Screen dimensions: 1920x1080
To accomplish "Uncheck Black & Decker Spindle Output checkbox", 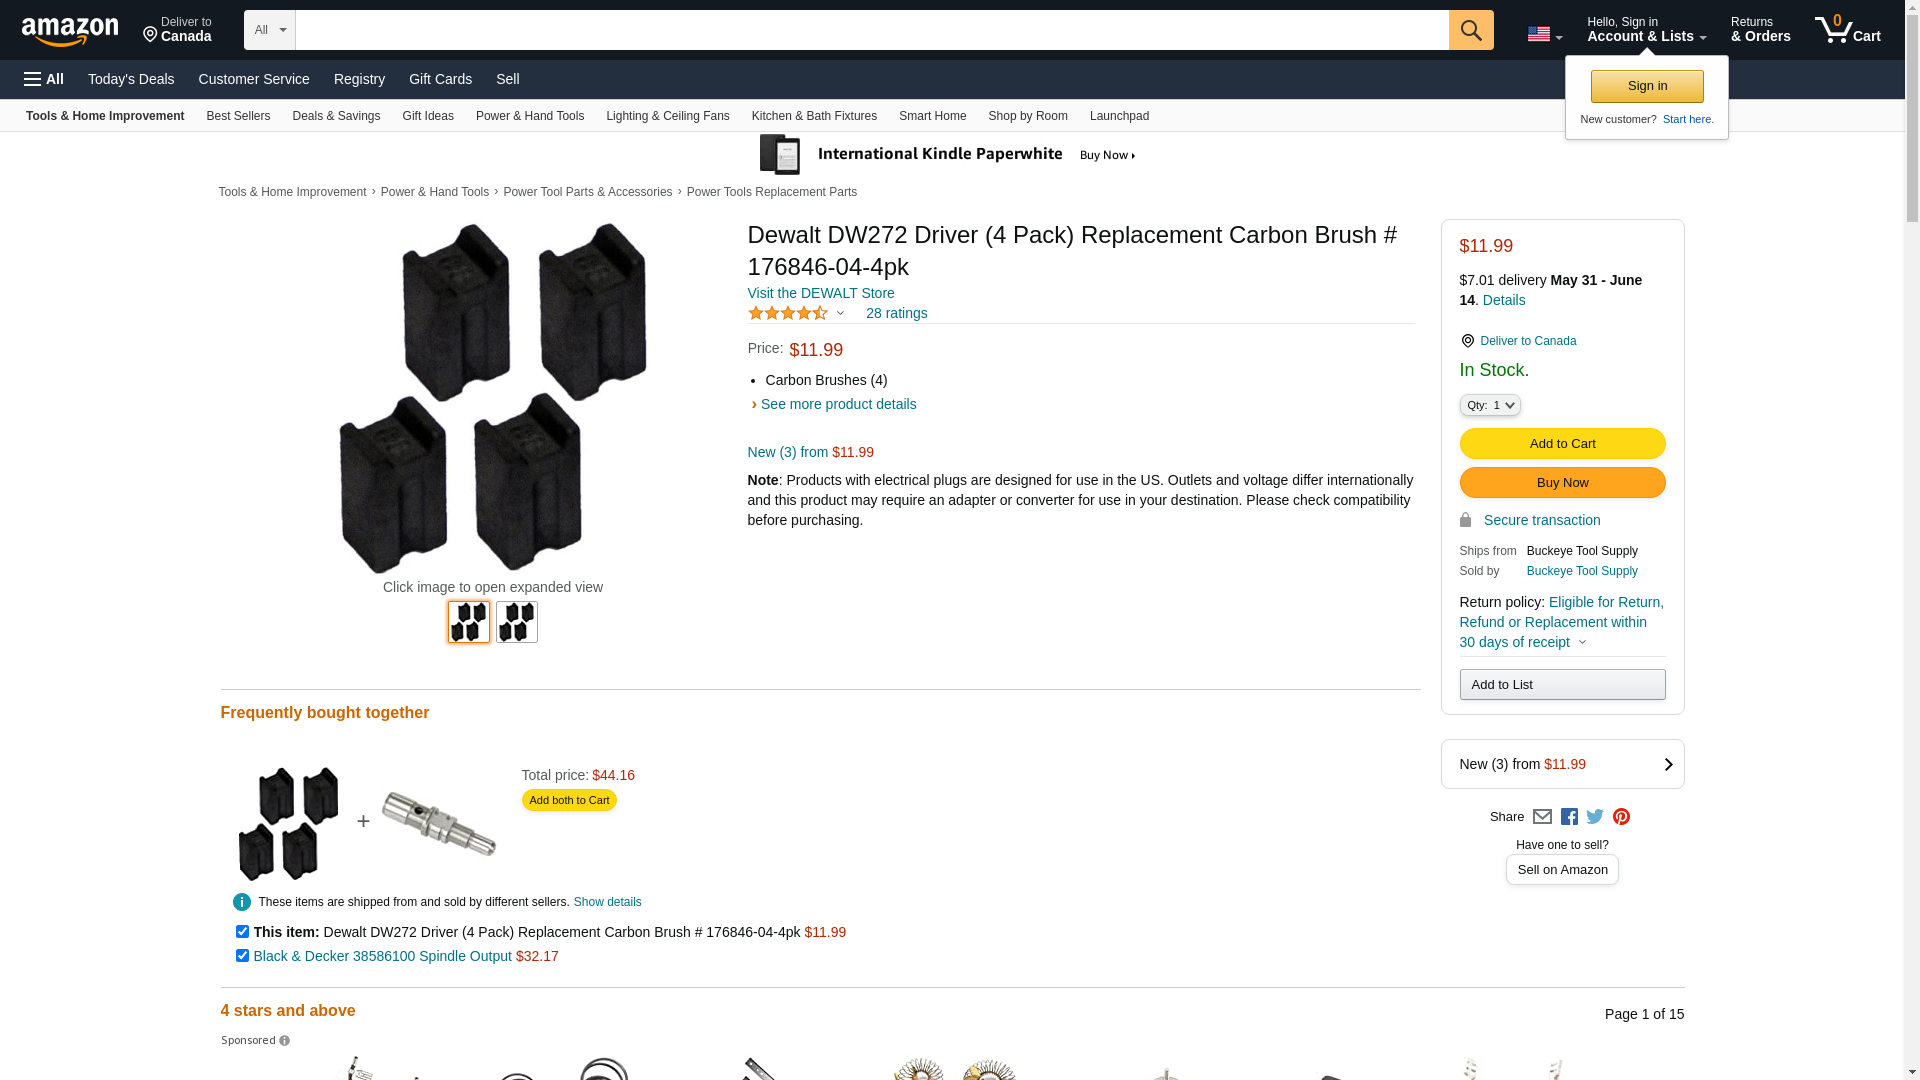I will (x=242, y=956).
